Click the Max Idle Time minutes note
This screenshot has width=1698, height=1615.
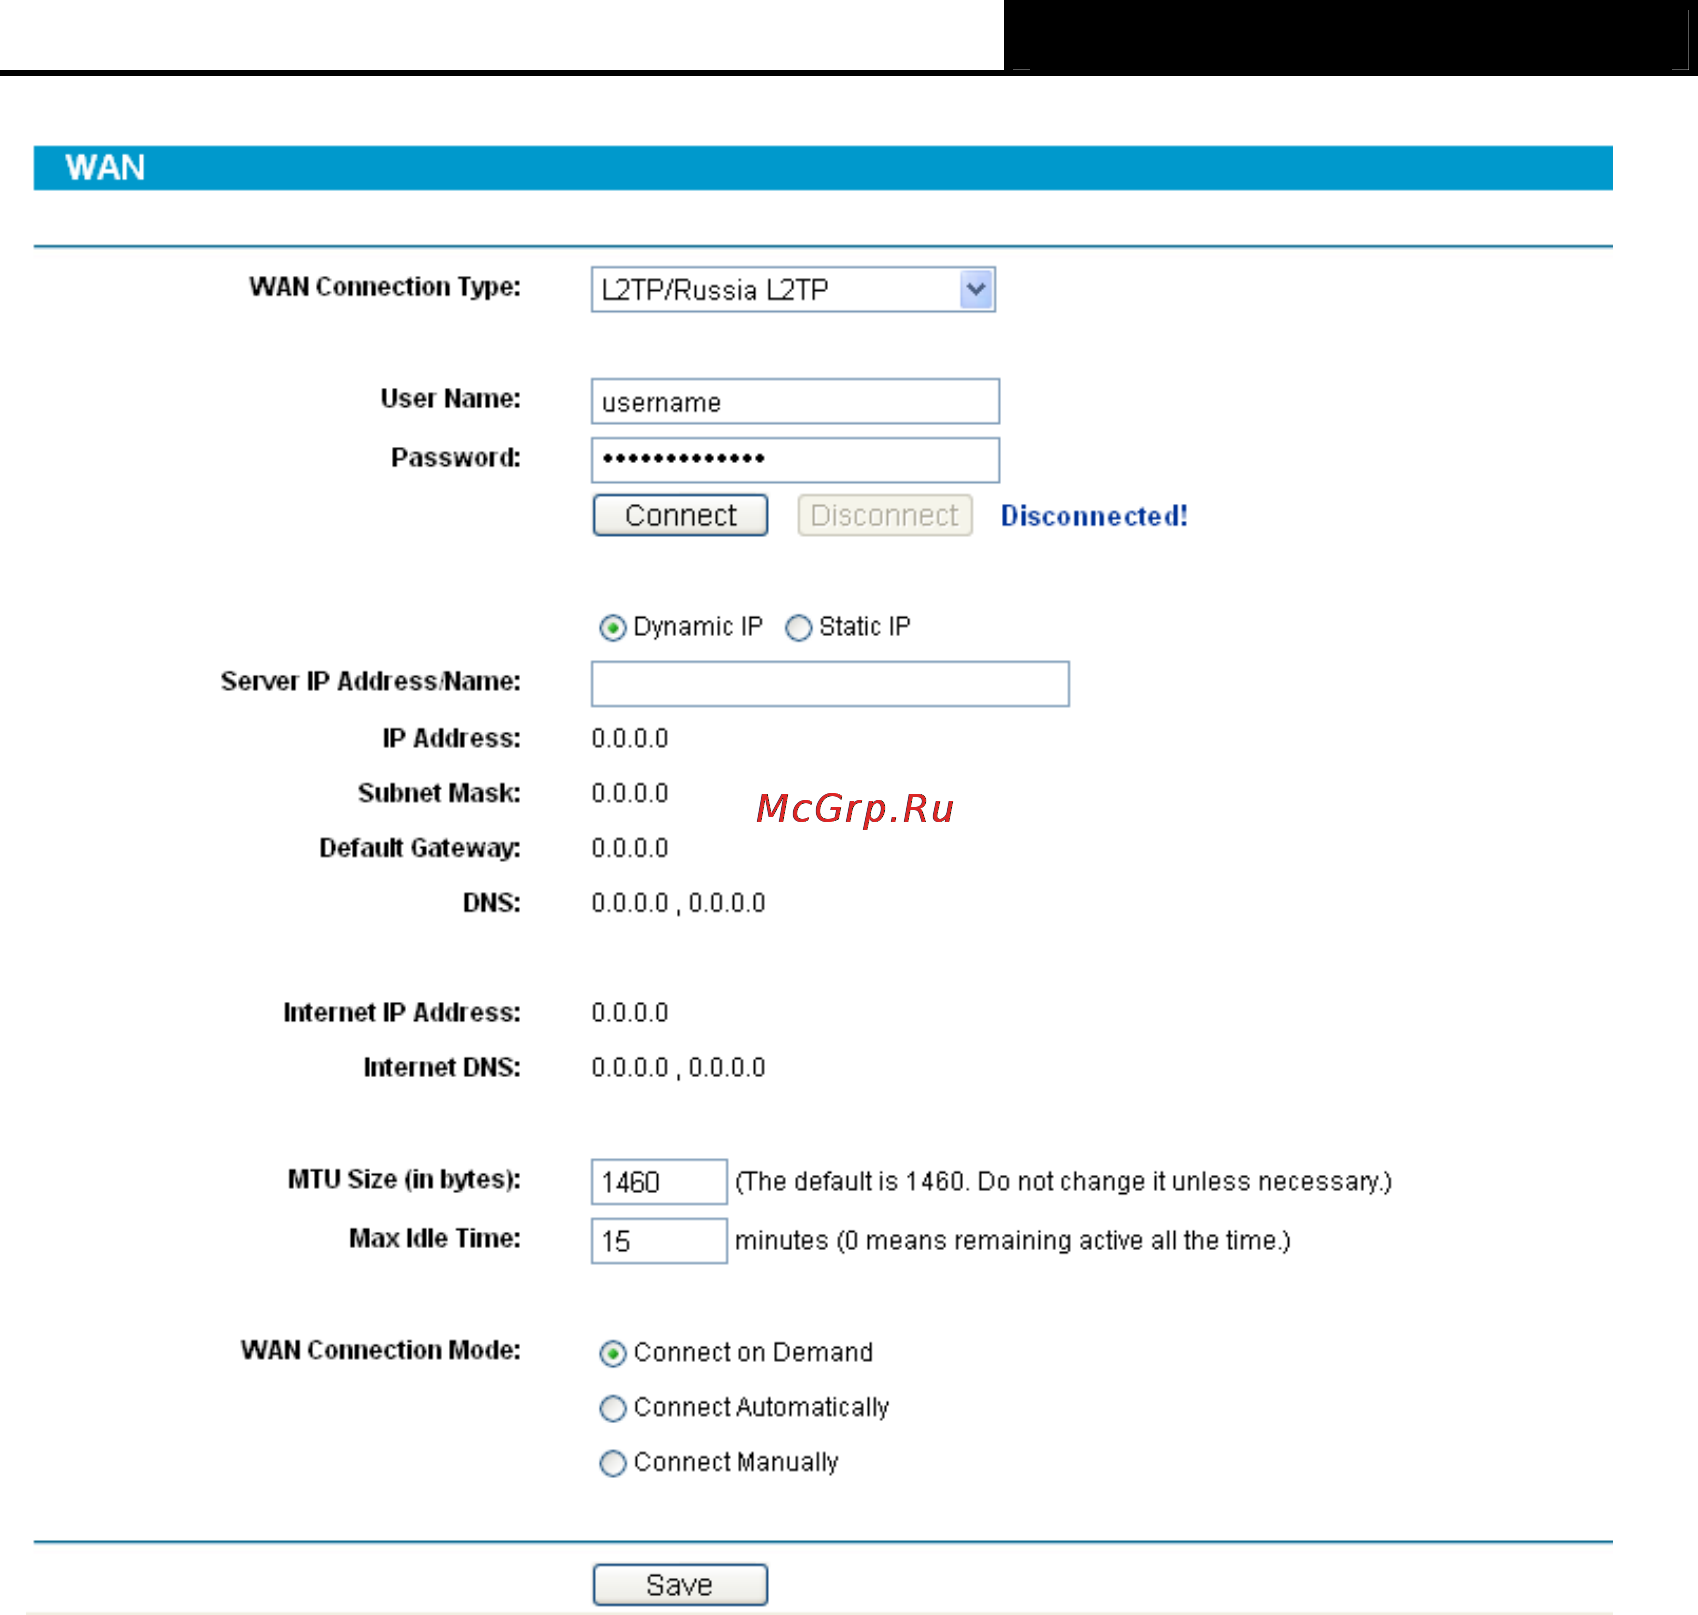1013,1241
